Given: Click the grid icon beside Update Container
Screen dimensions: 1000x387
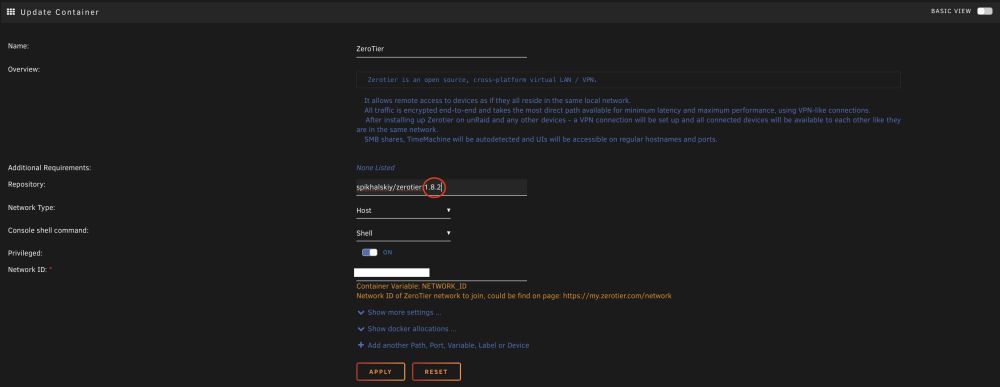Looking at the screenshot, I should click(11, 11).
